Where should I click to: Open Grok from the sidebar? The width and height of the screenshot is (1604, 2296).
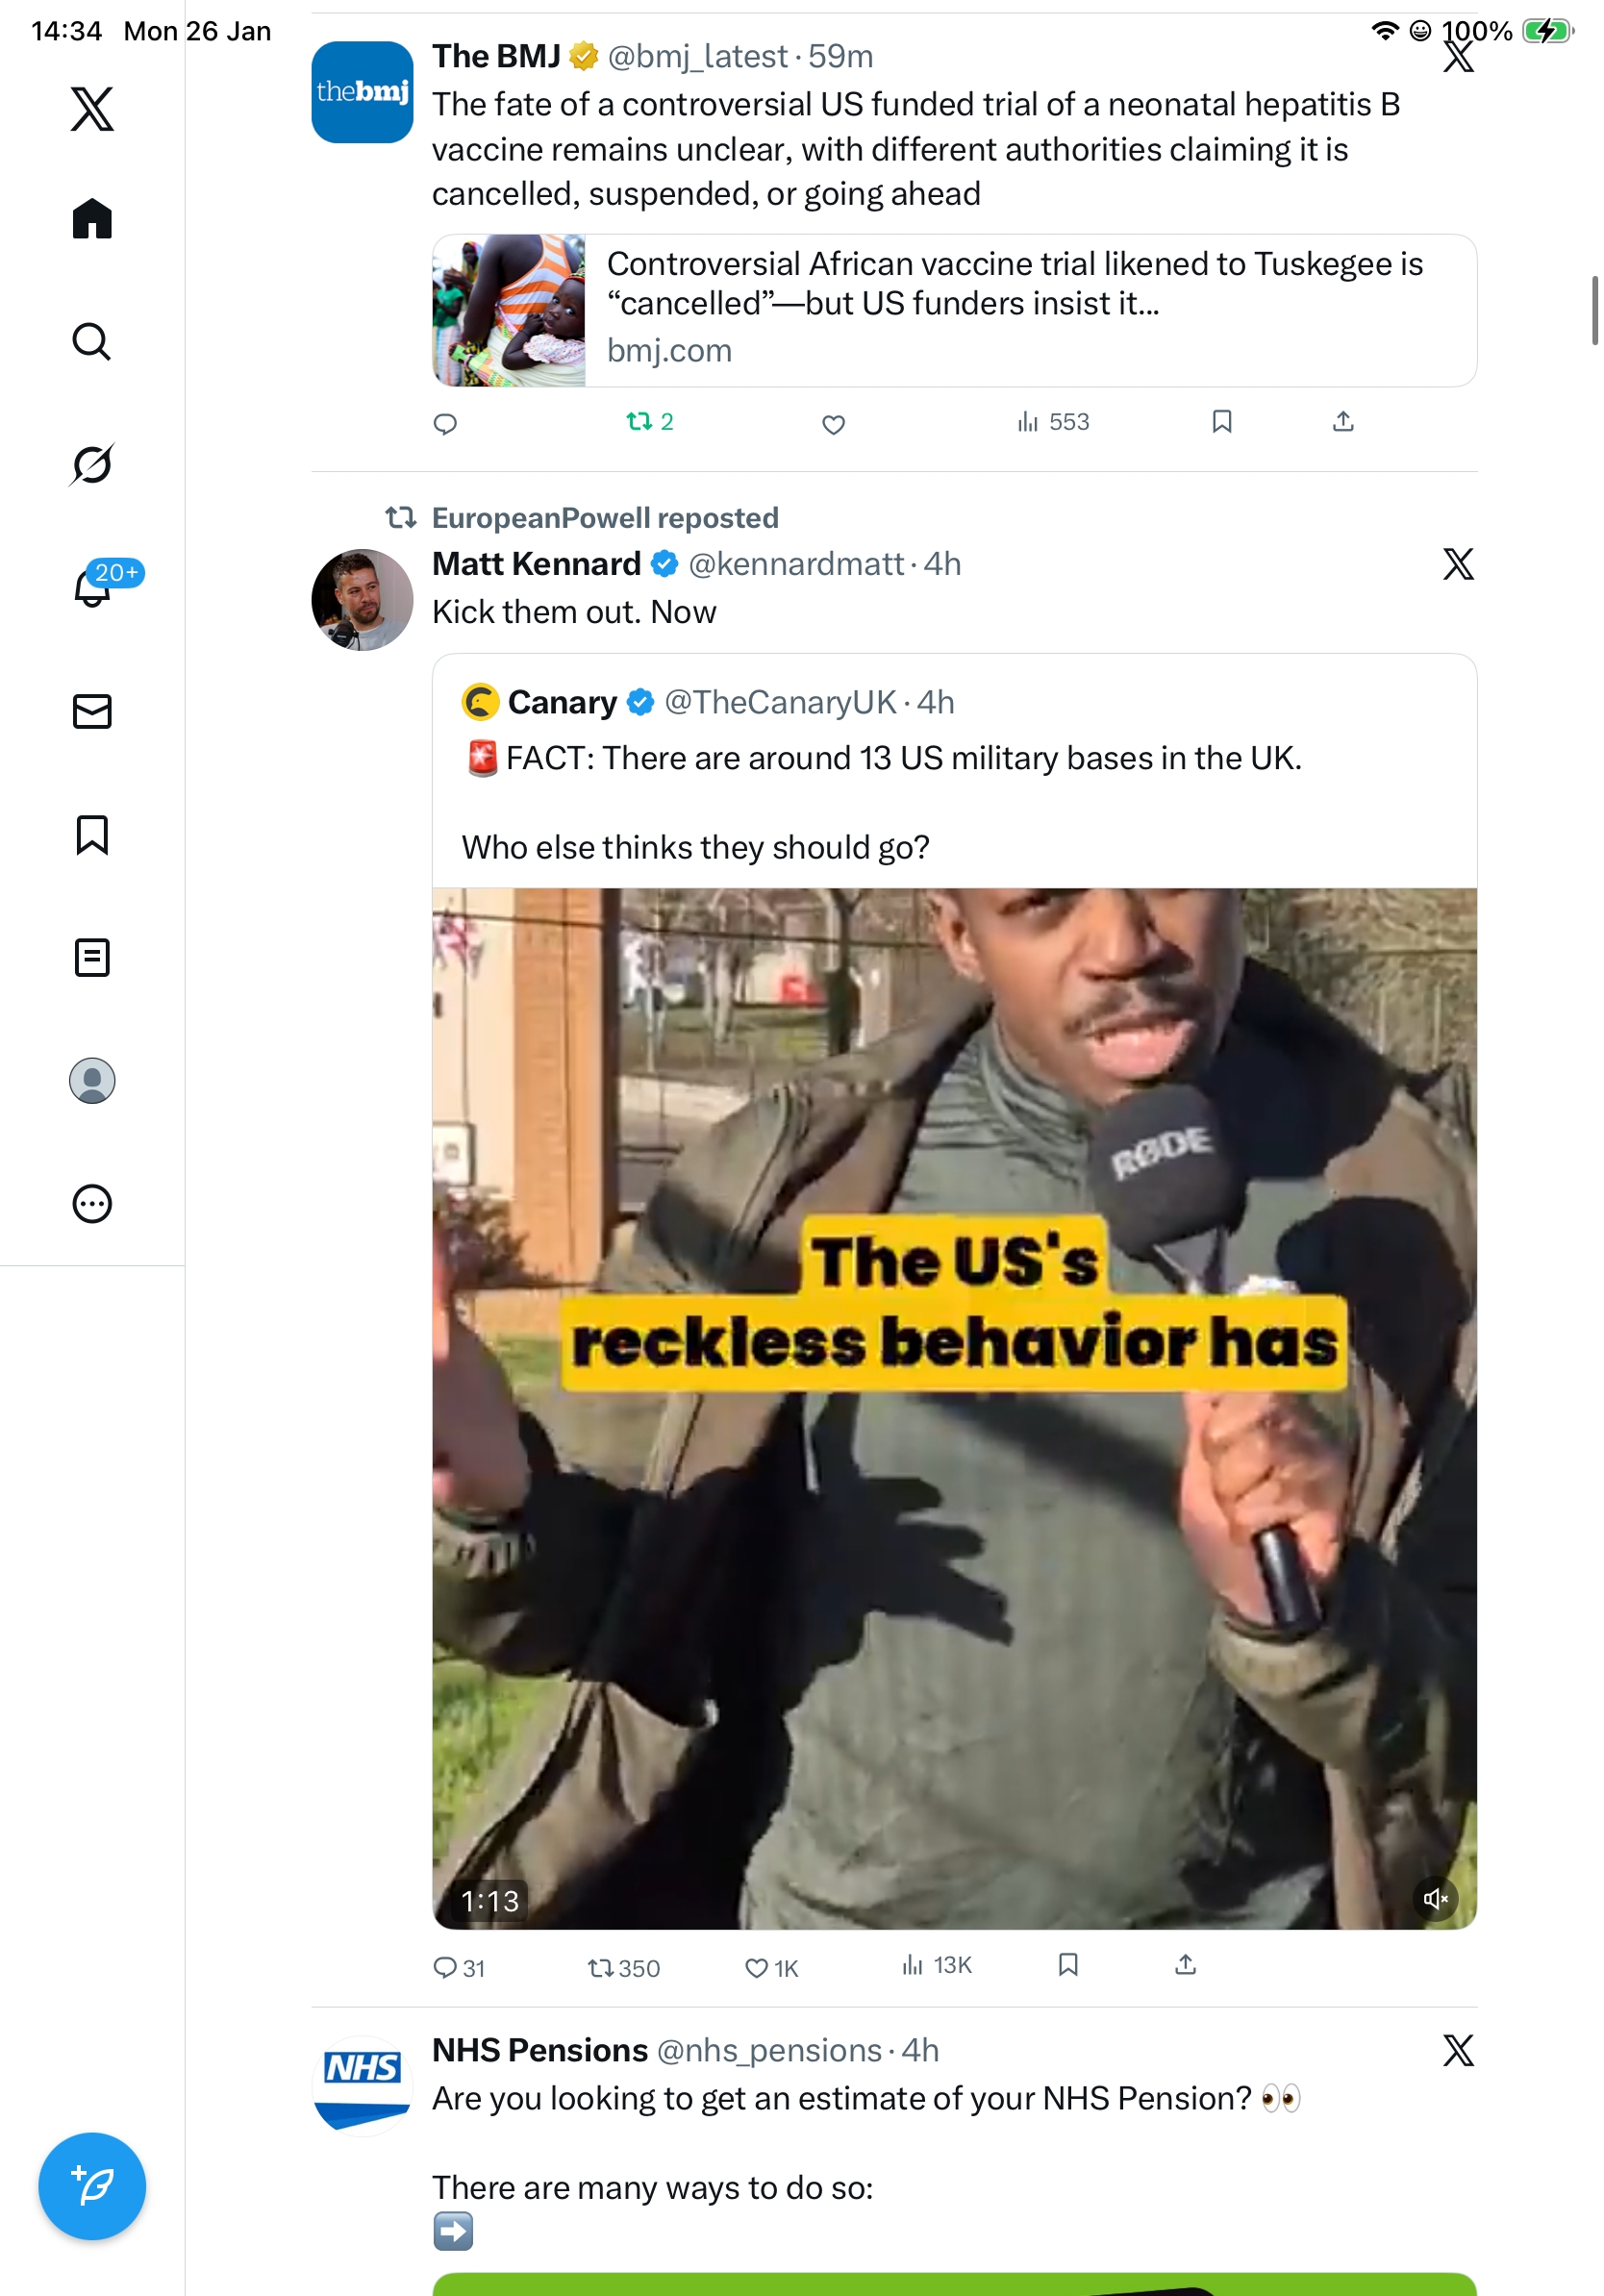tap(92, 464)
